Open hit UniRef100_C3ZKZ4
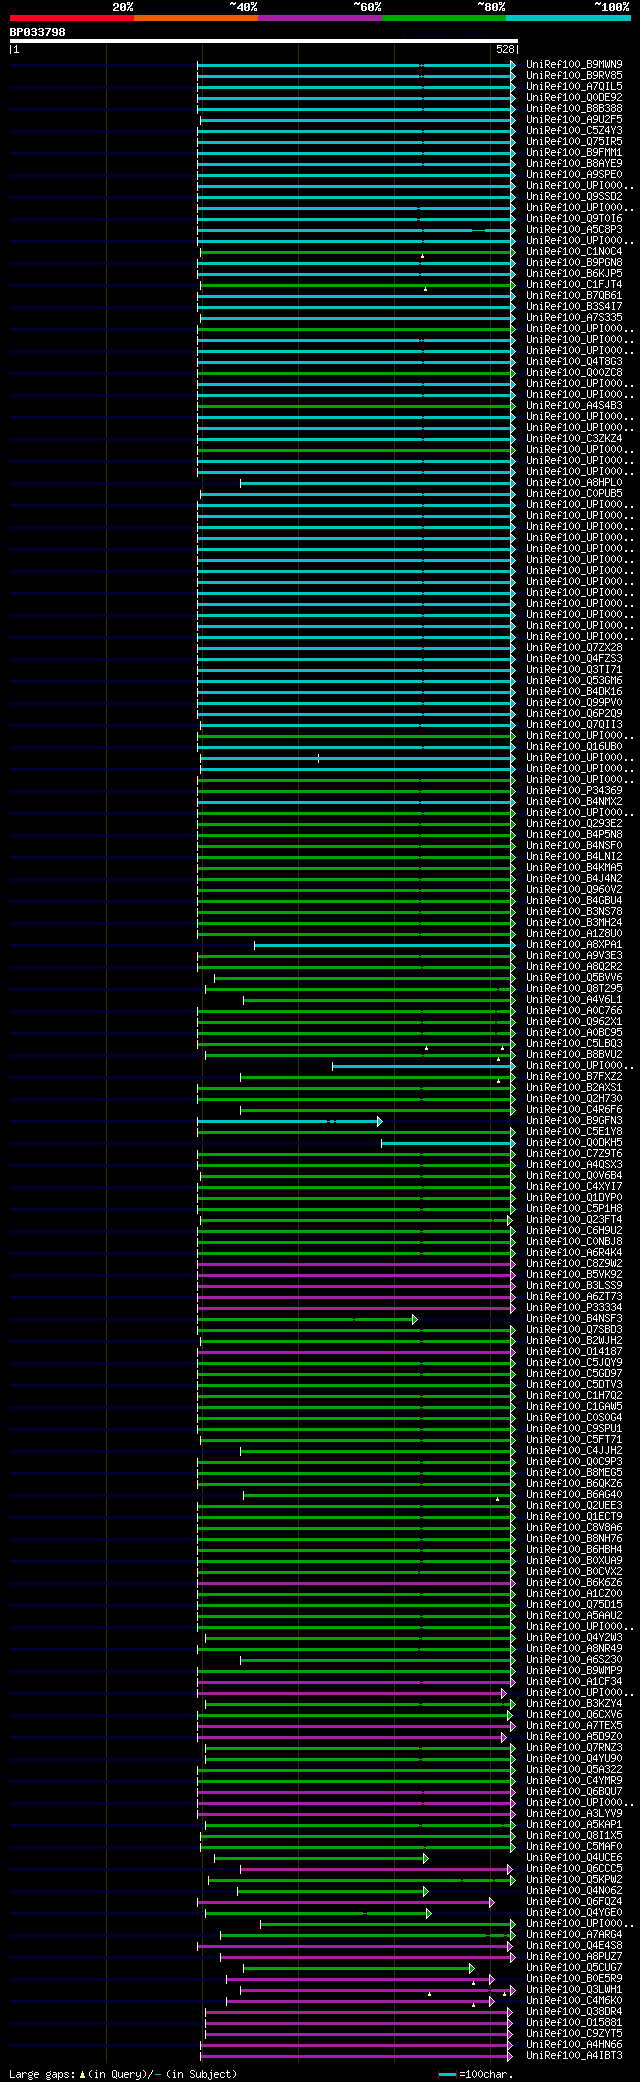640x2082 pixels. click(x=574, y=438)
